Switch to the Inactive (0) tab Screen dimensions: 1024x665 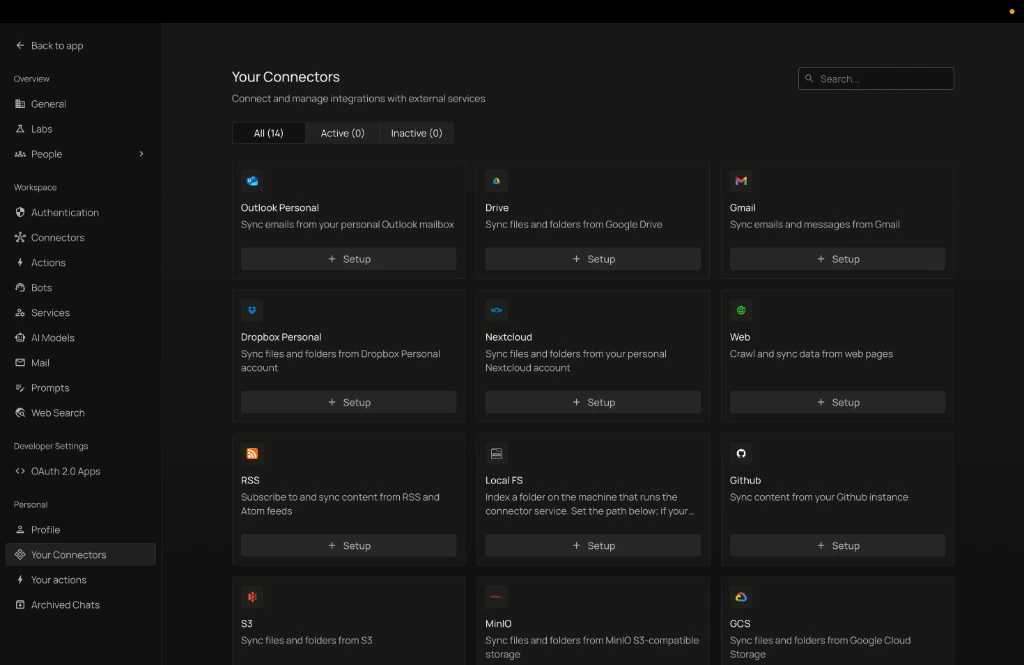(417, 133)
